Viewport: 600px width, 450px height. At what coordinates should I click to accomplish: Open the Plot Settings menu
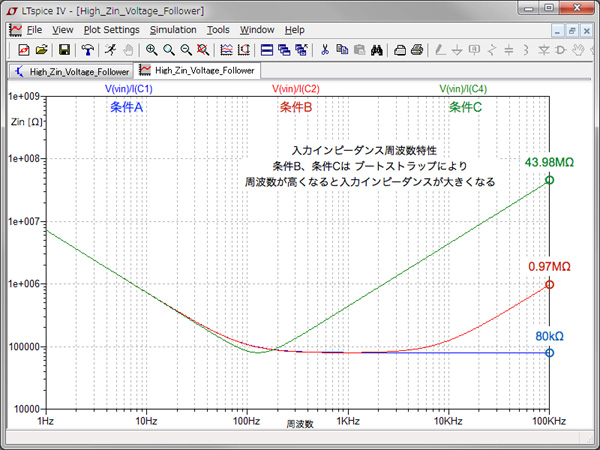[112, 30]
